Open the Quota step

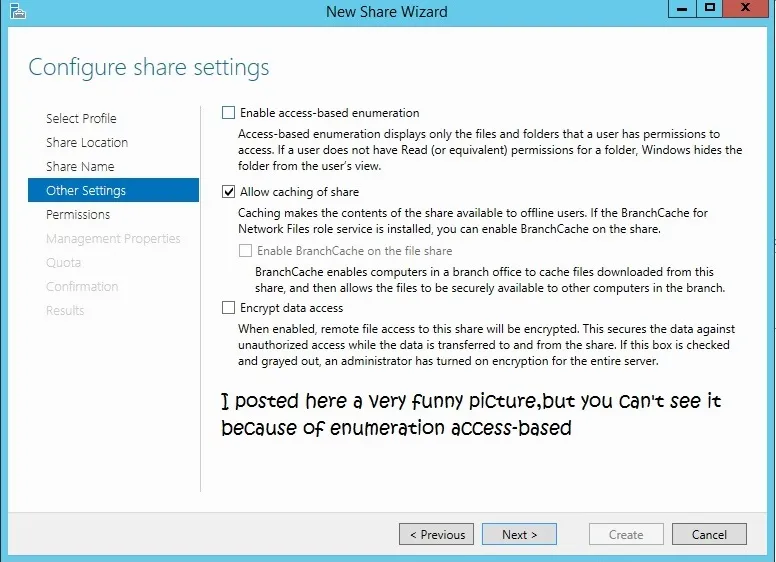coord(63,262)
